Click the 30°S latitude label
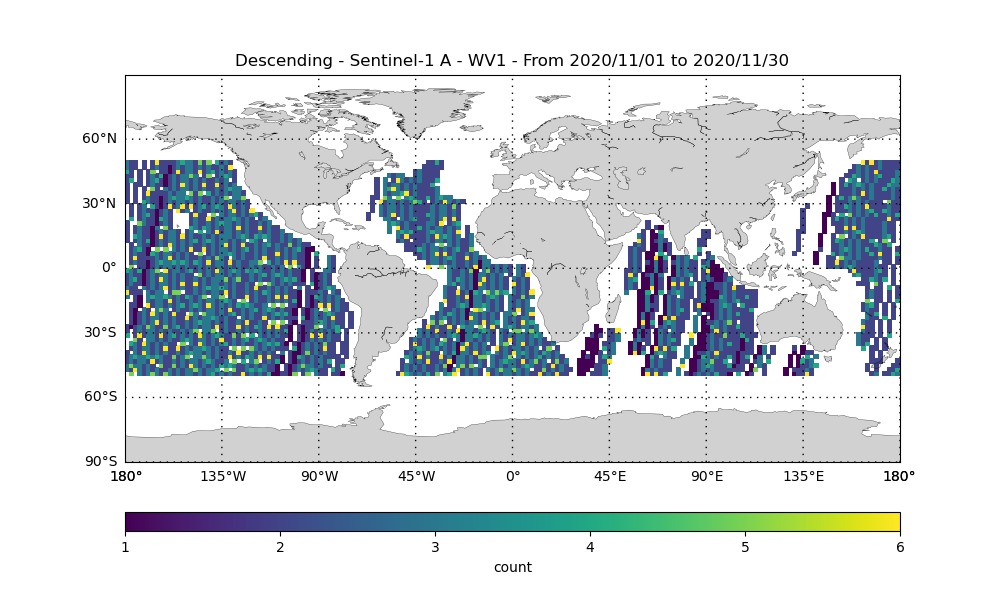1000x600 pixels. pos(100,332)
